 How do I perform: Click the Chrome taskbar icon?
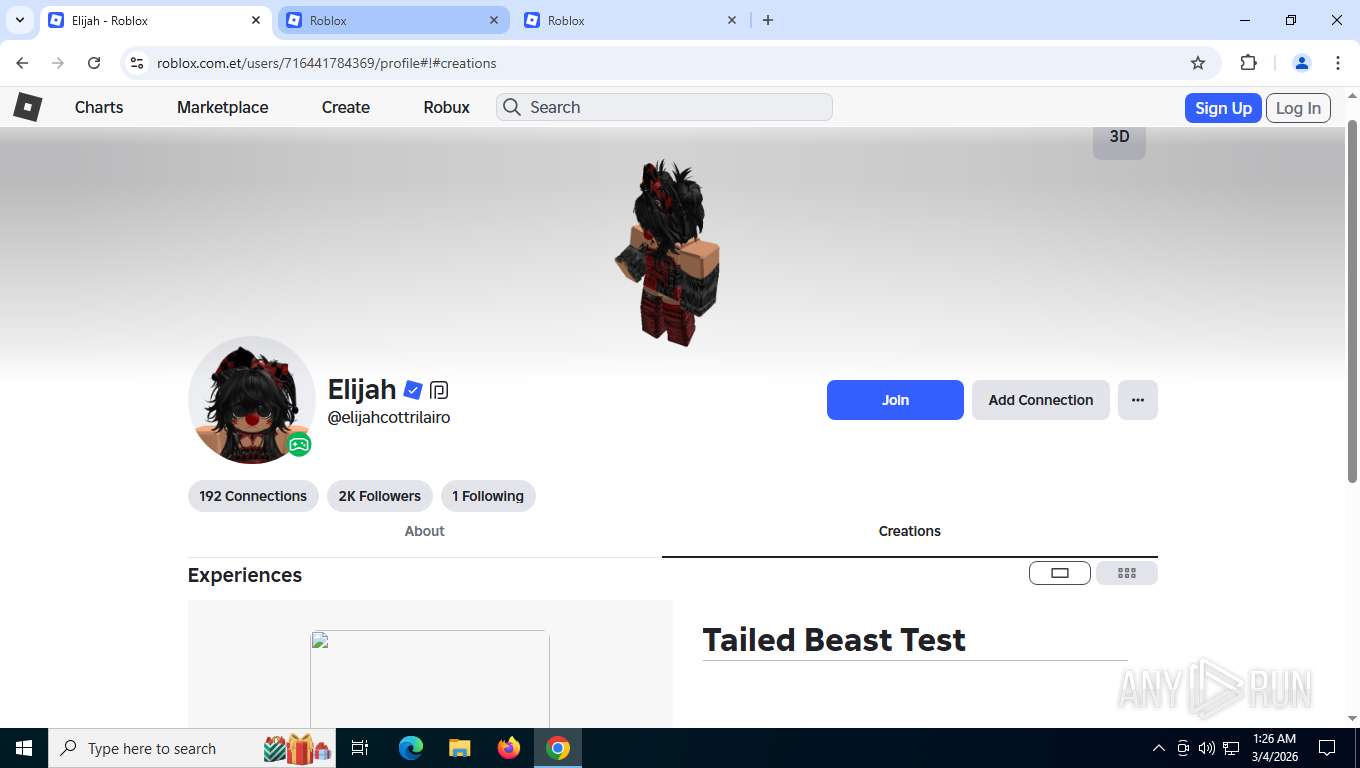pyautogui.click(x=558, y=748)
